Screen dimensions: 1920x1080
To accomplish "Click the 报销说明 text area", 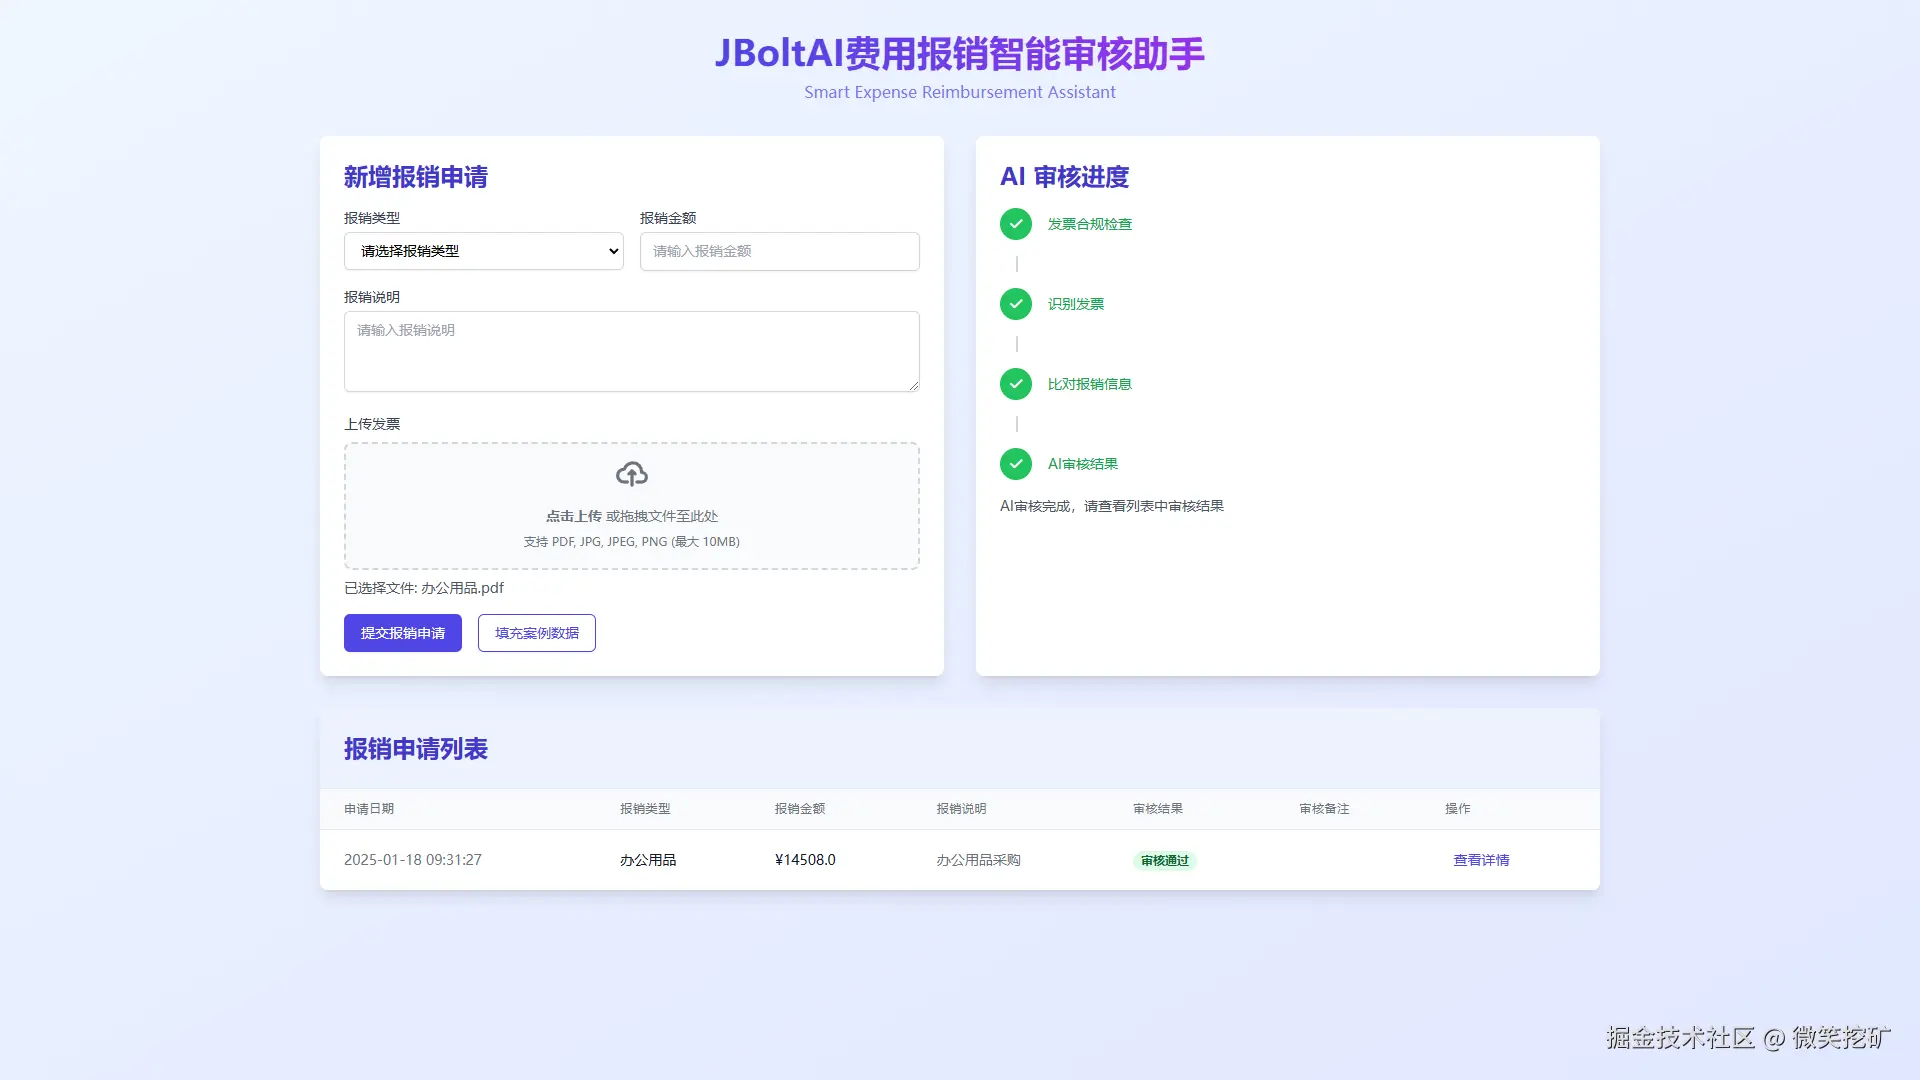I will [631, 351].
